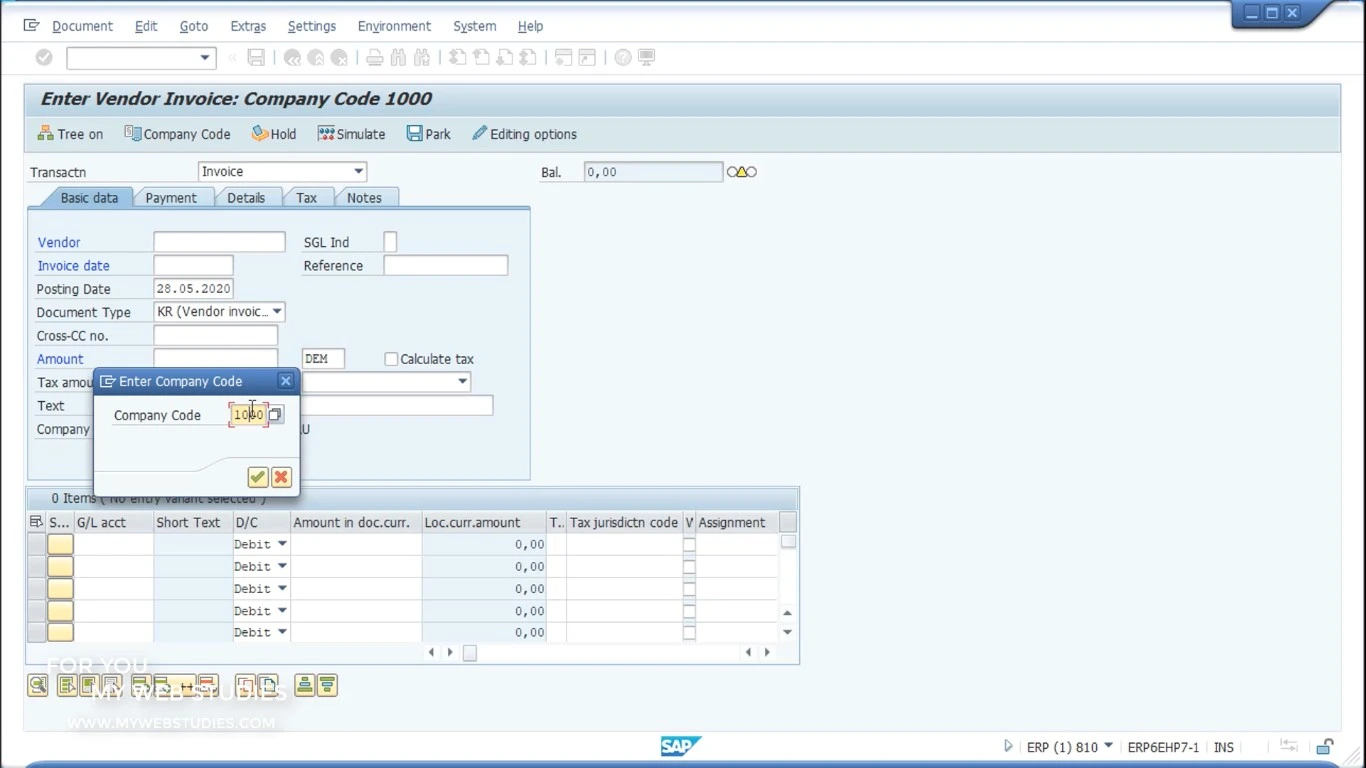Tick the V checkbox in fifth item row
The height and width of the screenshot is (768, 1366).
(x=689, y=632)
